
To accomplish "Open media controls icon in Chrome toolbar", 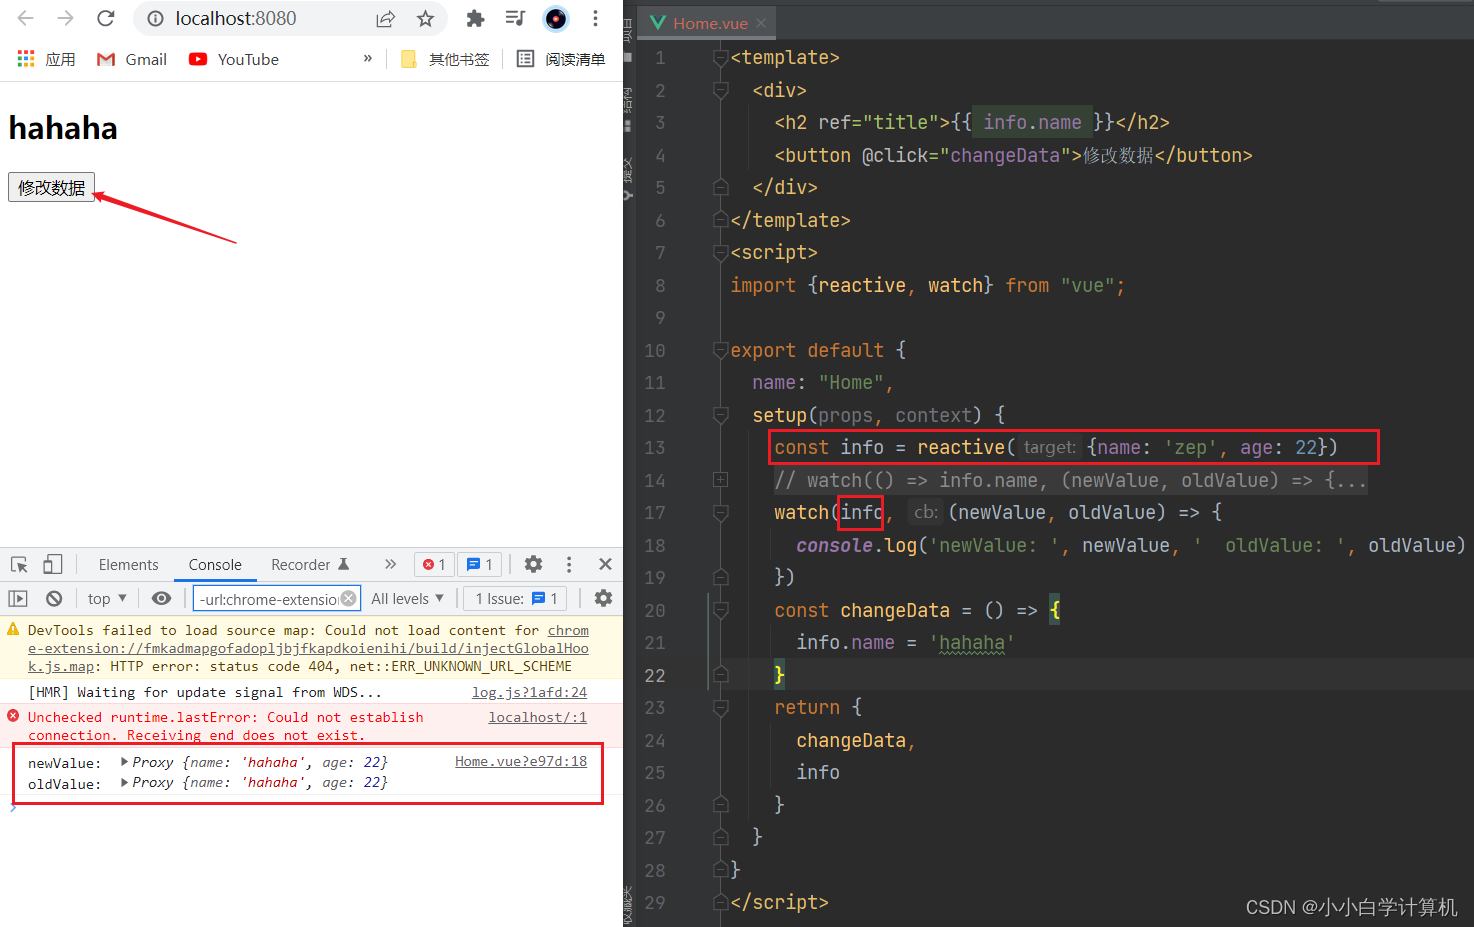I will pyautogui.click(x=516, y=18).
